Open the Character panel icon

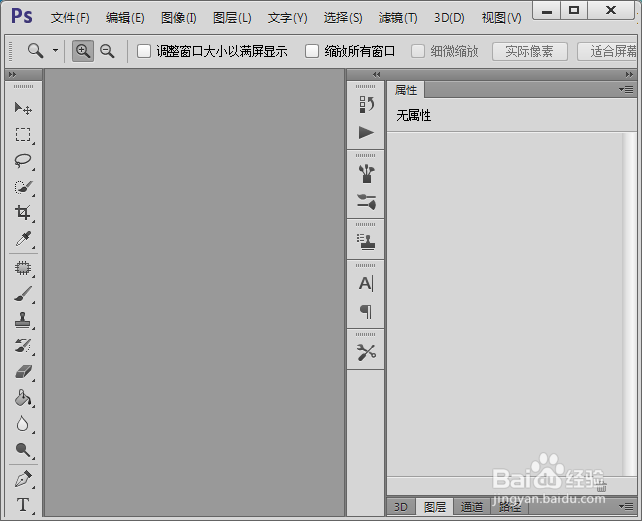[366, 283]
